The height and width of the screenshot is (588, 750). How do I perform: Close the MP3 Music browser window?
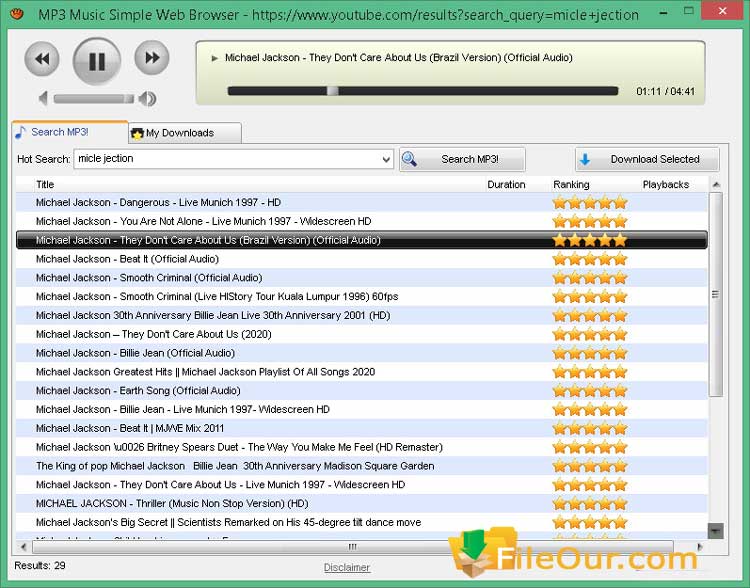[x=722, y=10]
